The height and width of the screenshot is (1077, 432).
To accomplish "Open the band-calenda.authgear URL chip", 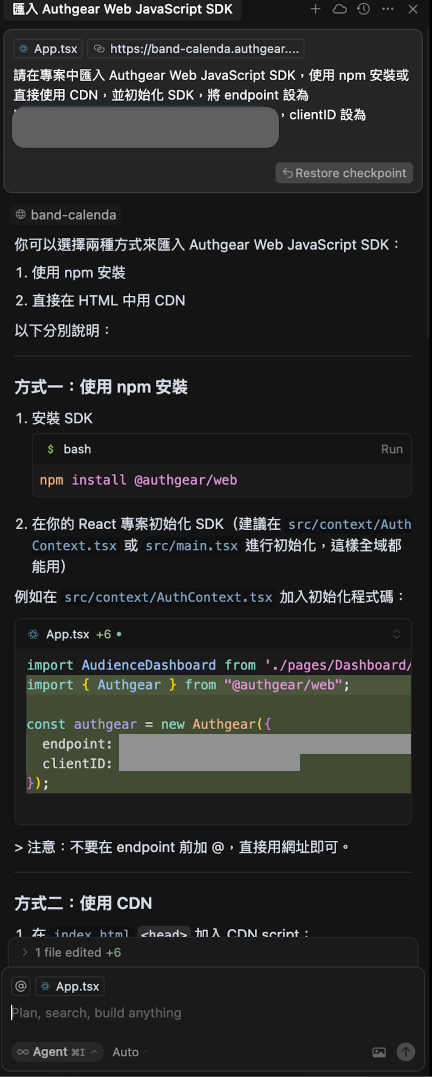I will pyautogui.click(x=196, y=49).
